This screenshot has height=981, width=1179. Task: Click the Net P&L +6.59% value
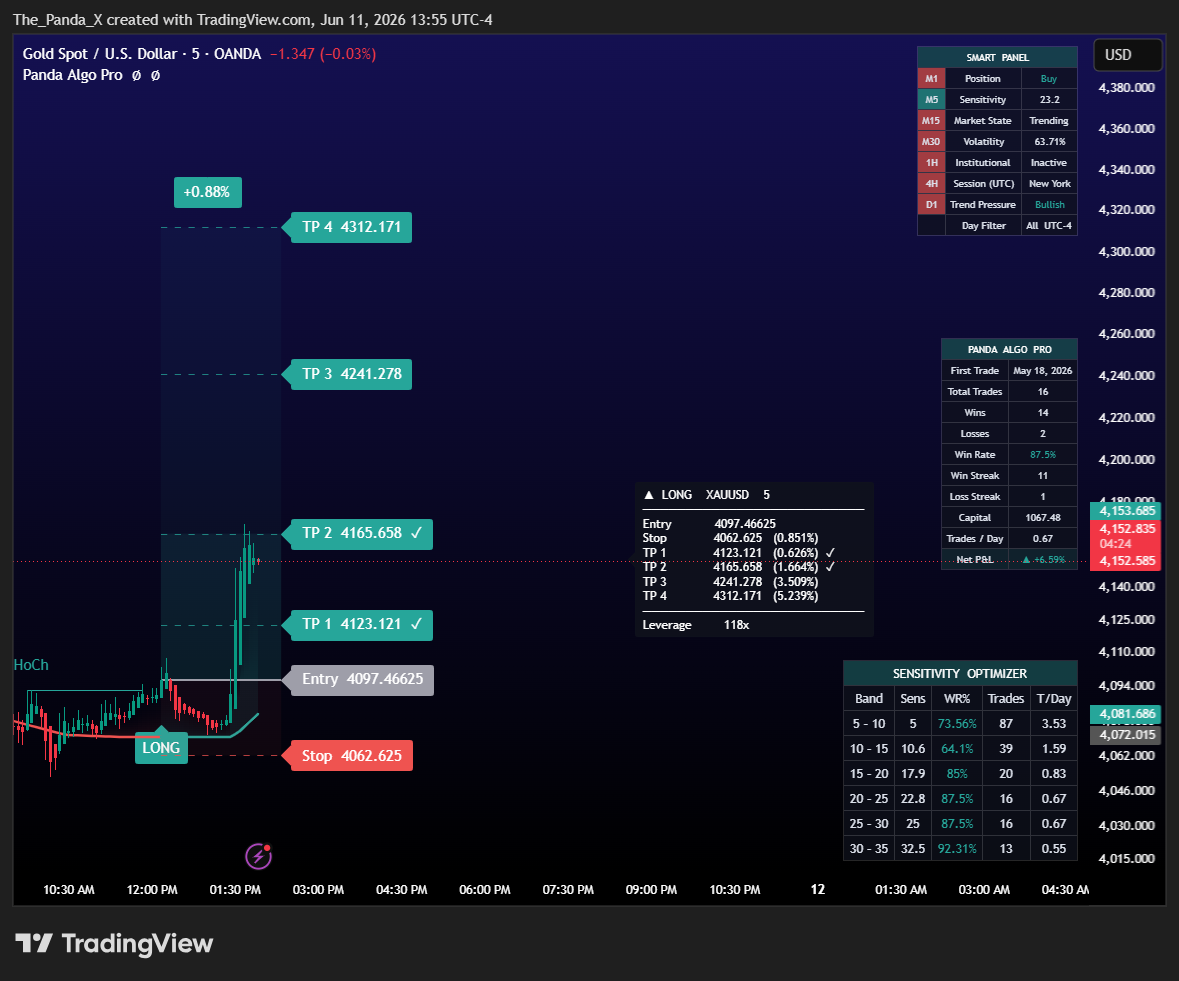pyautogui.click(x=1042, y=560)
